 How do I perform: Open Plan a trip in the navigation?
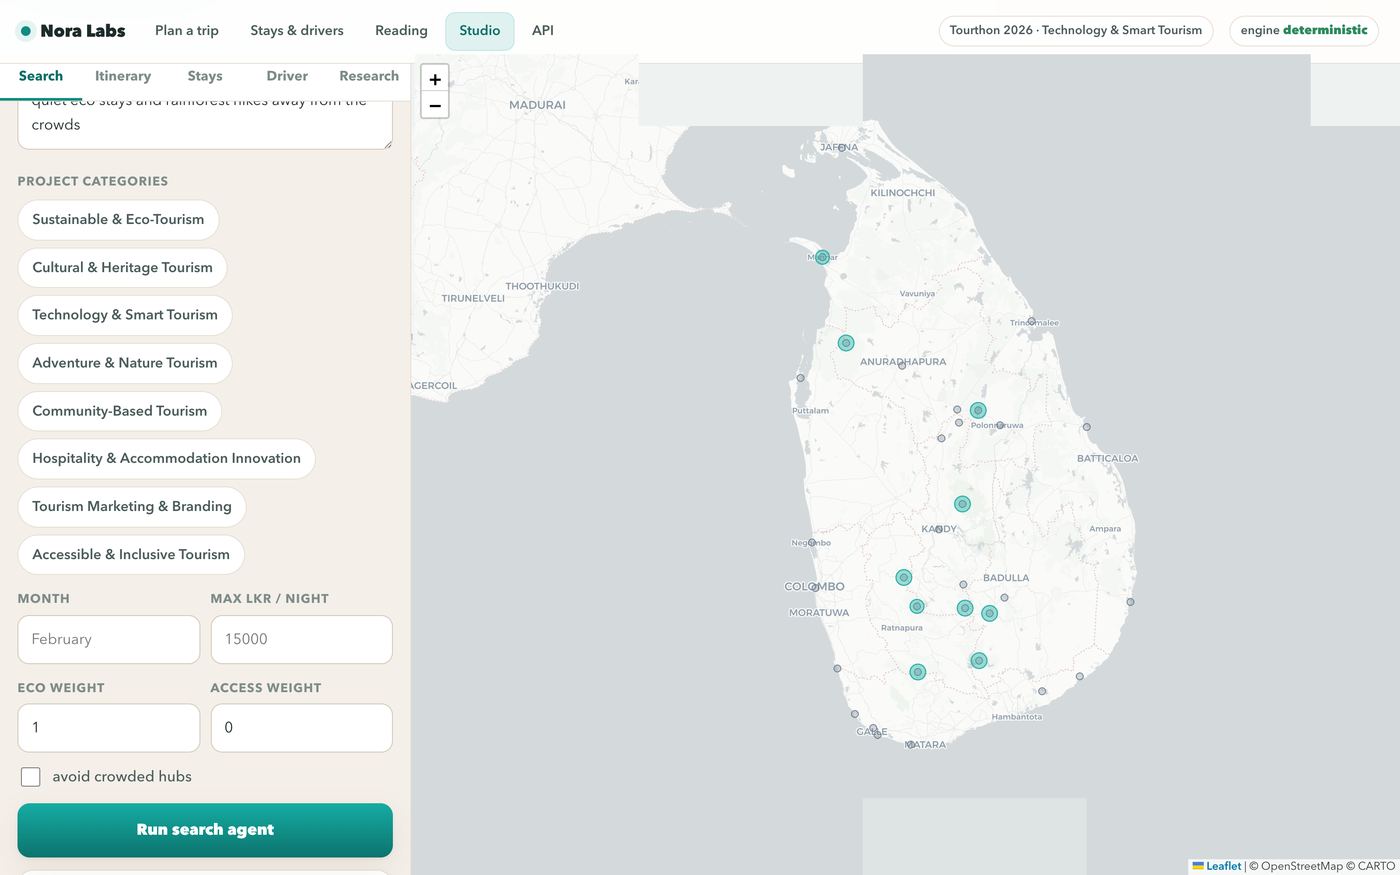click(x=187, y=31)
